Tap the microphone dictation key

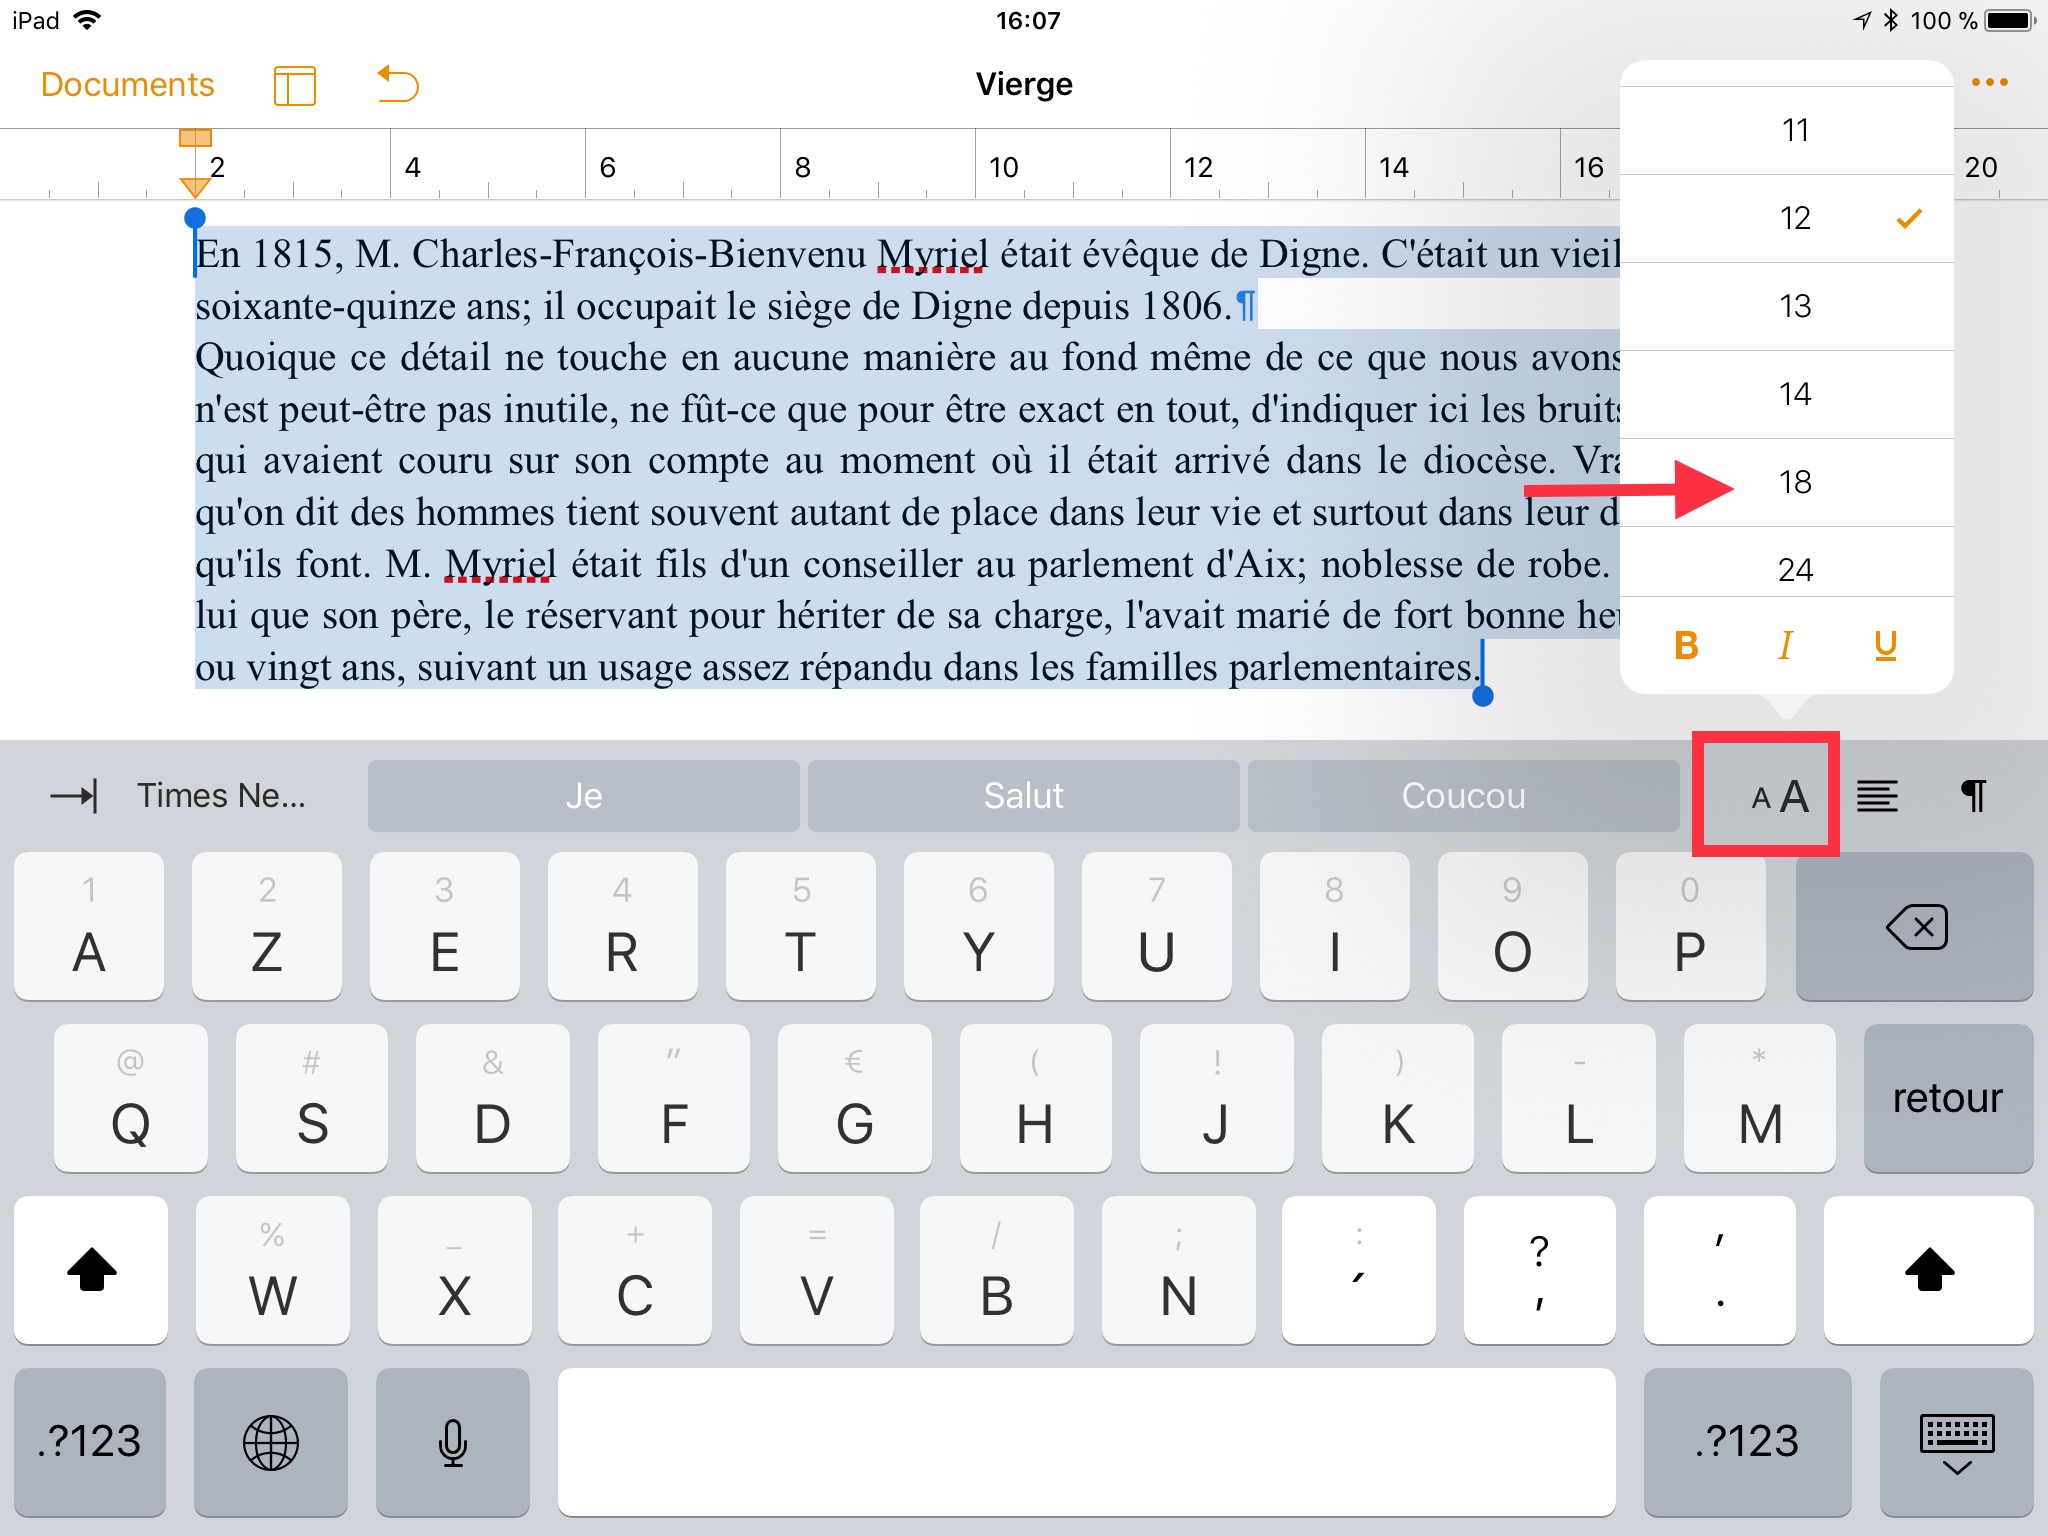(x=452, y=1442)
